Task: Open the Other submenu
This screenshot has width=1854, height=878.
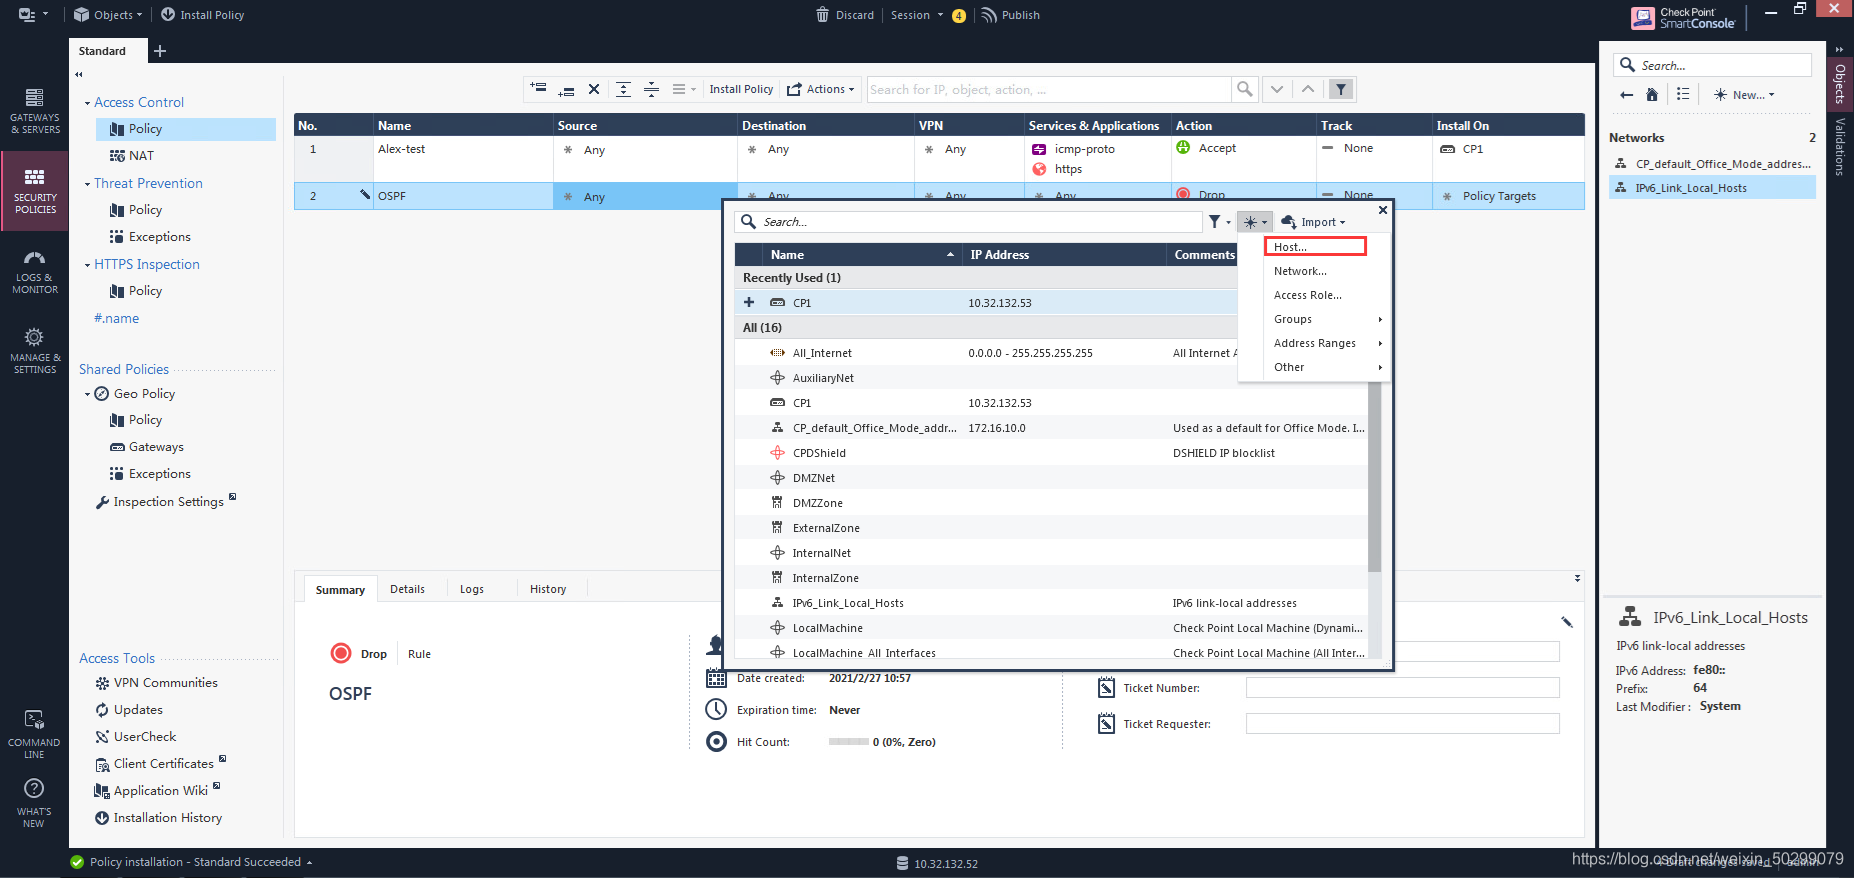Action: point(1314,367)
